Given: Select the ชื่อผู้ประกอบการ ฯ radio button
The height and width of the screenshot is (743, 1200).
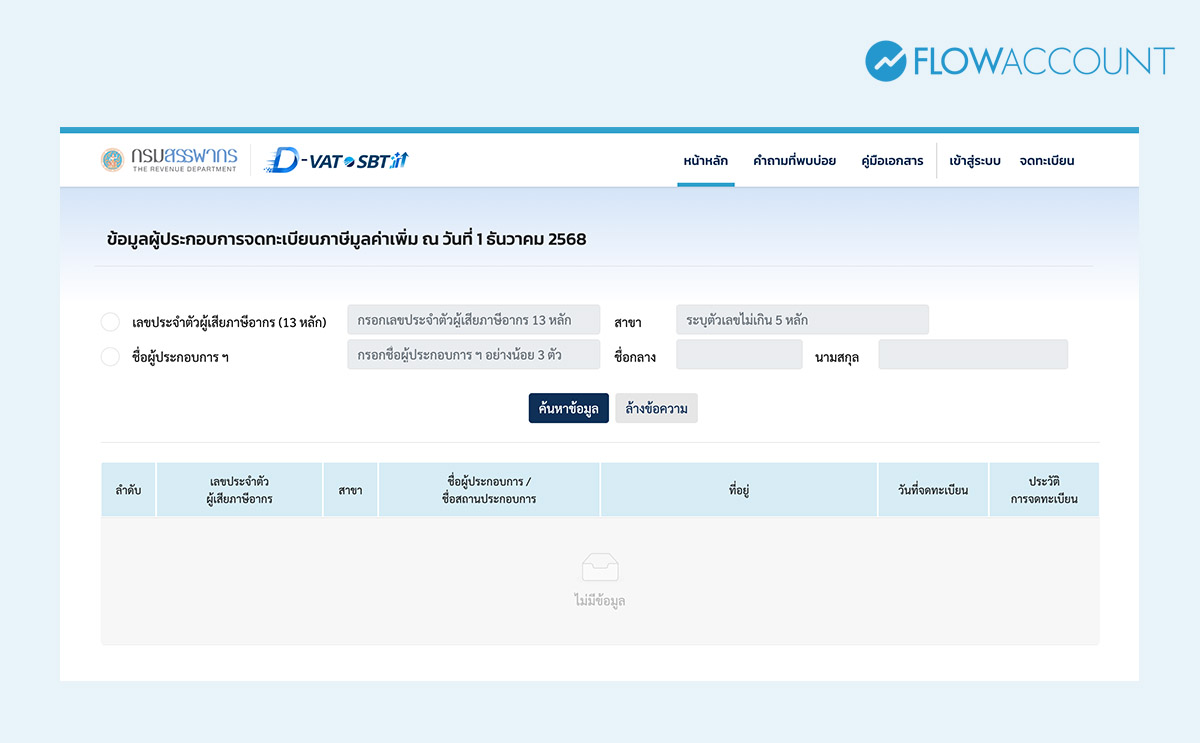Looking at the screenshot, I should (110, 355).
